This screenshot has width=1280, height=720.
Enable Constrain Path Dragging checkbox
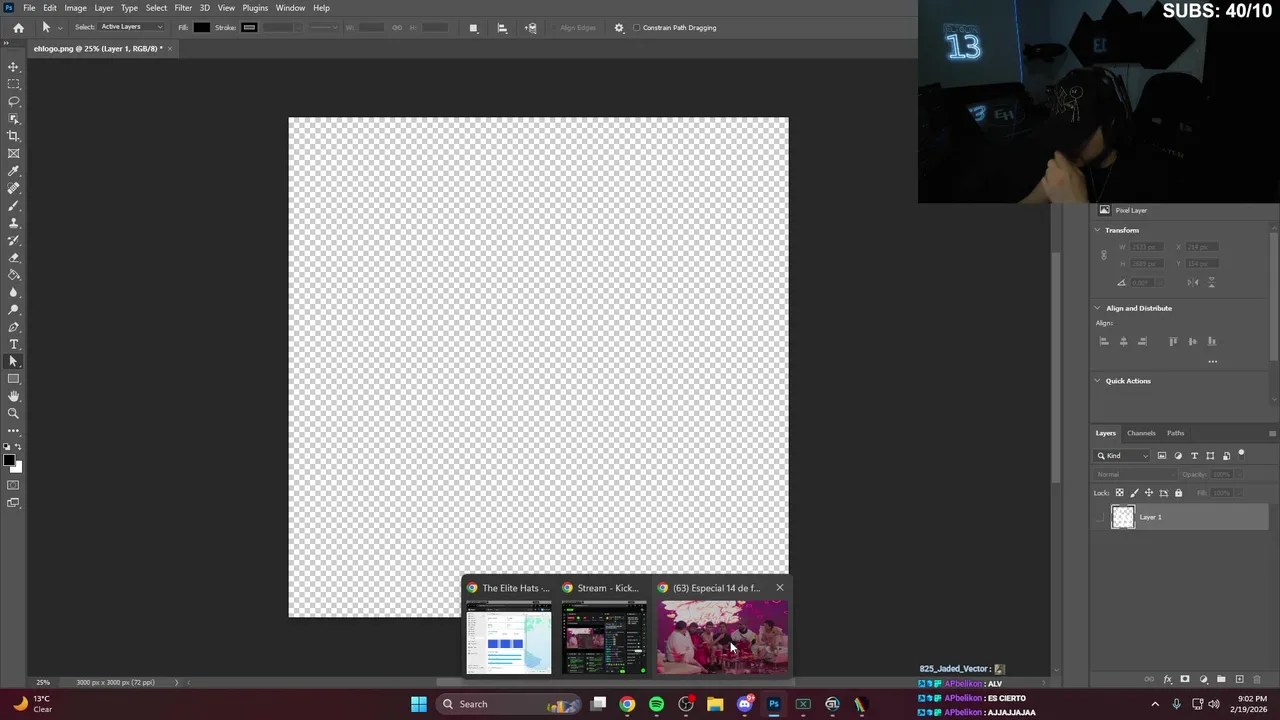coord(637,28)
